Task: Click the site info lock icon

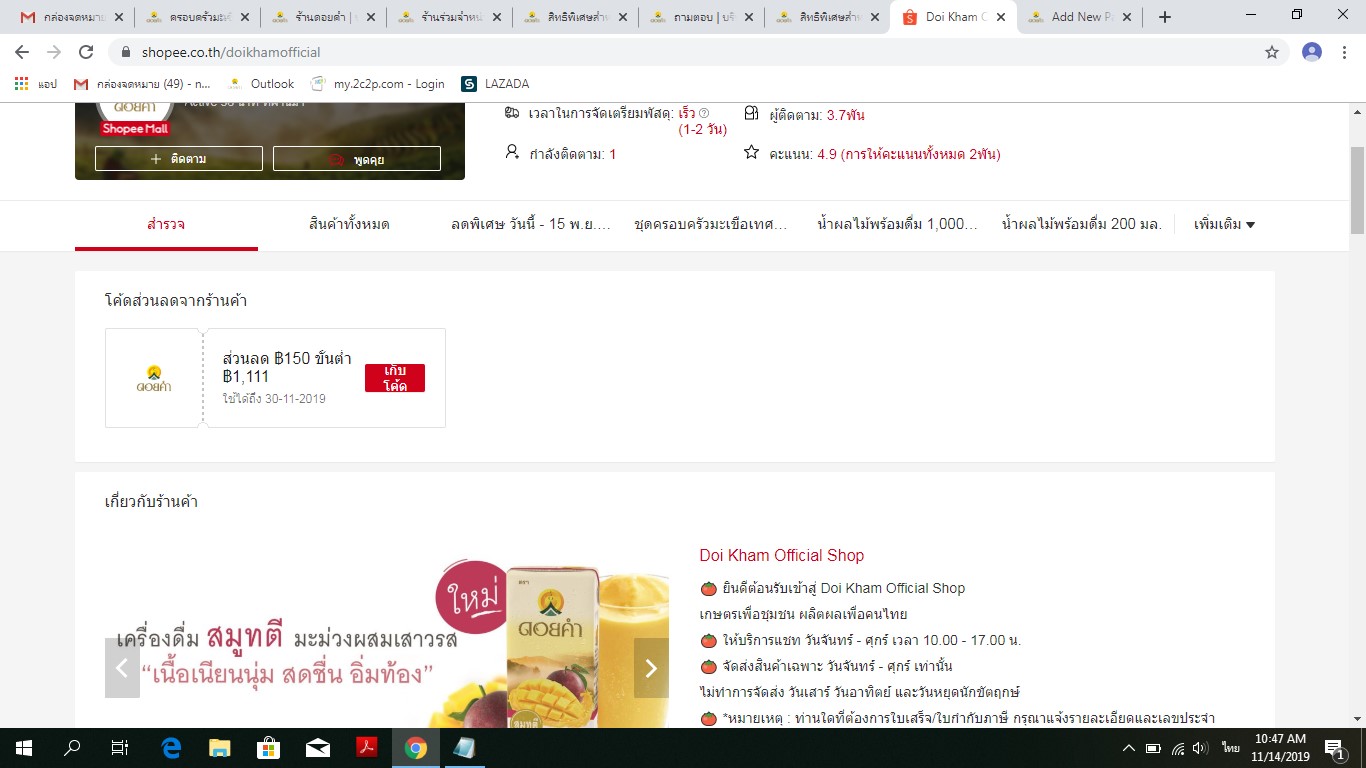Action: pos(126,52)
